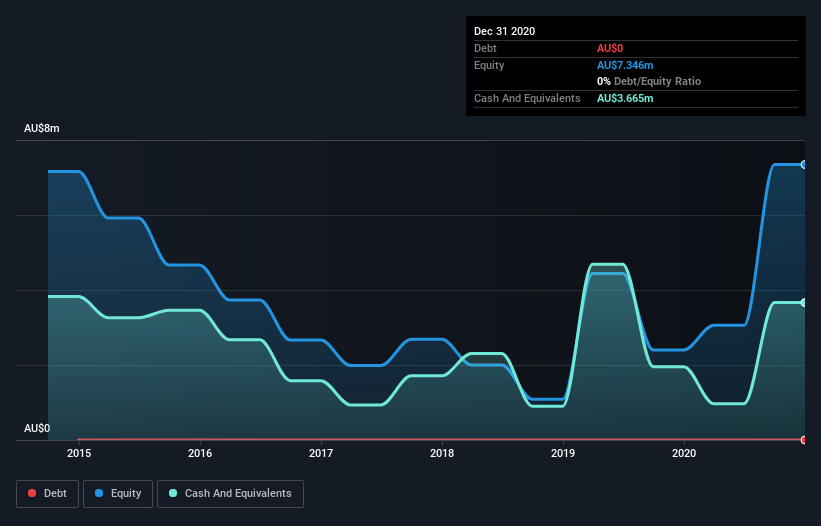Image resolution: width=821 pixels, height=526 pixels.
Task: Click the AU$8m y-axis label
Action: (42, 128)
